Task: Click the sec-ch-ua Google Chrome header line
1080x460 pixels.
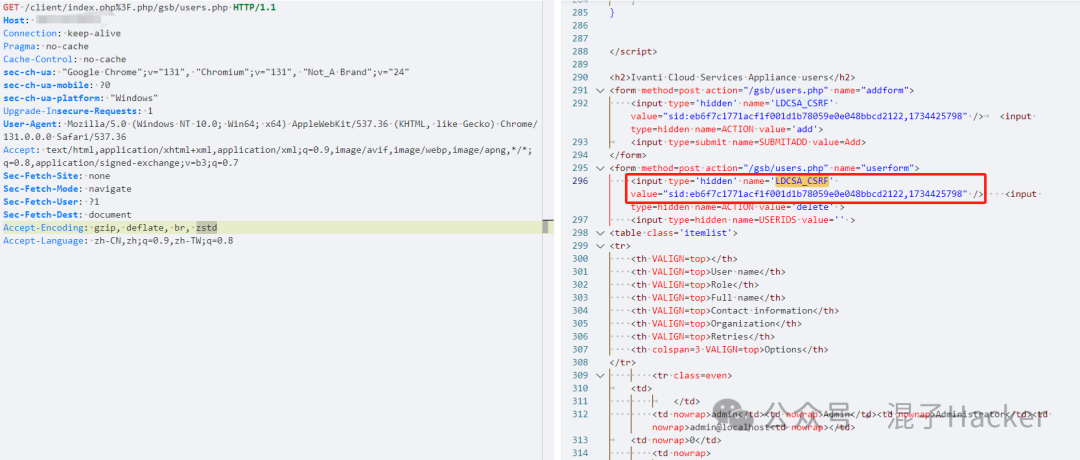Action: point(207,72)
